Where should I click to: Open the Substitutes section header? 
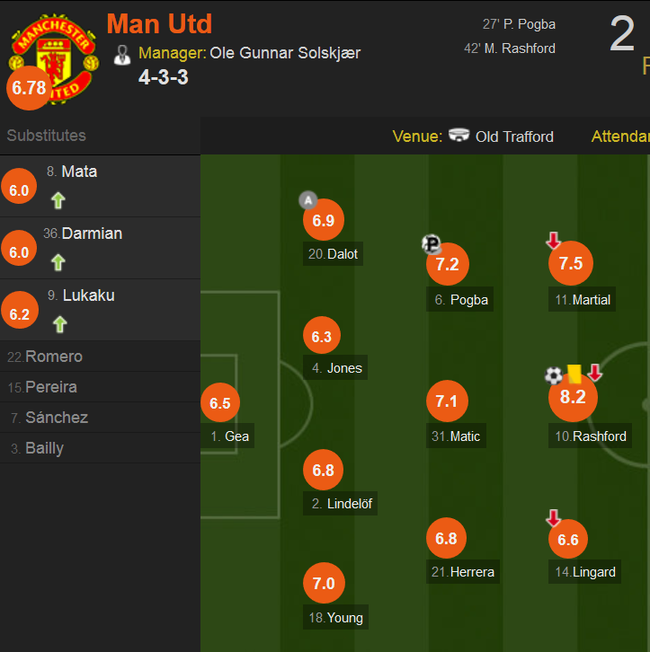[46, 136]
